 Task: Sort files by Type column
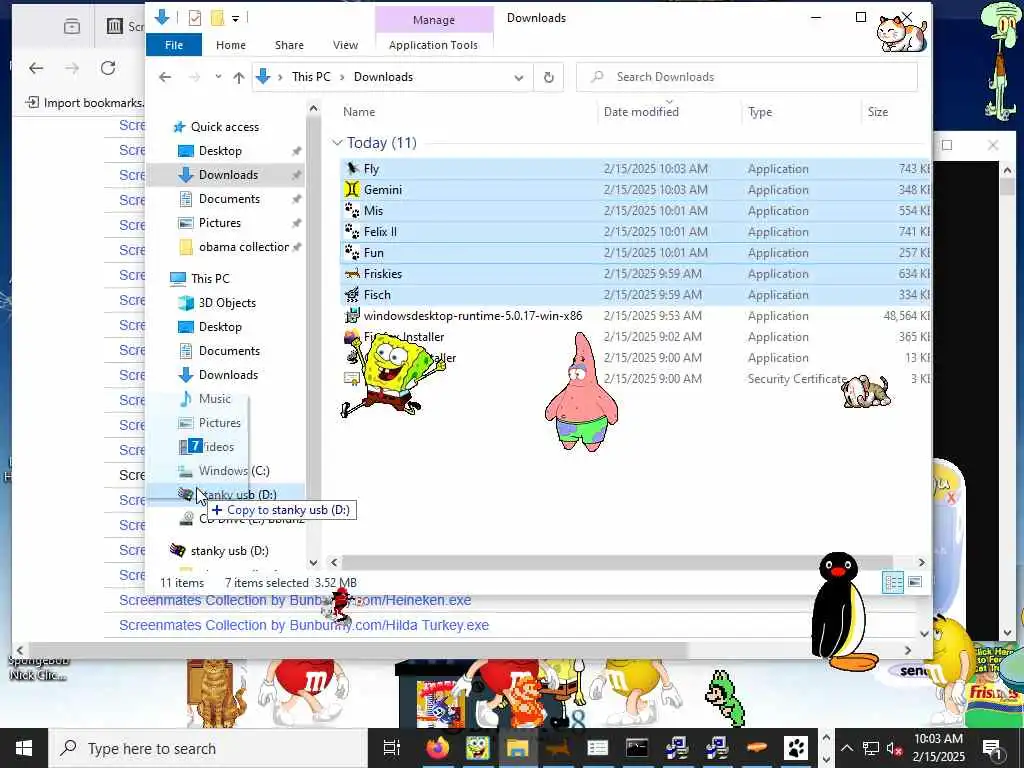point(760,112)
